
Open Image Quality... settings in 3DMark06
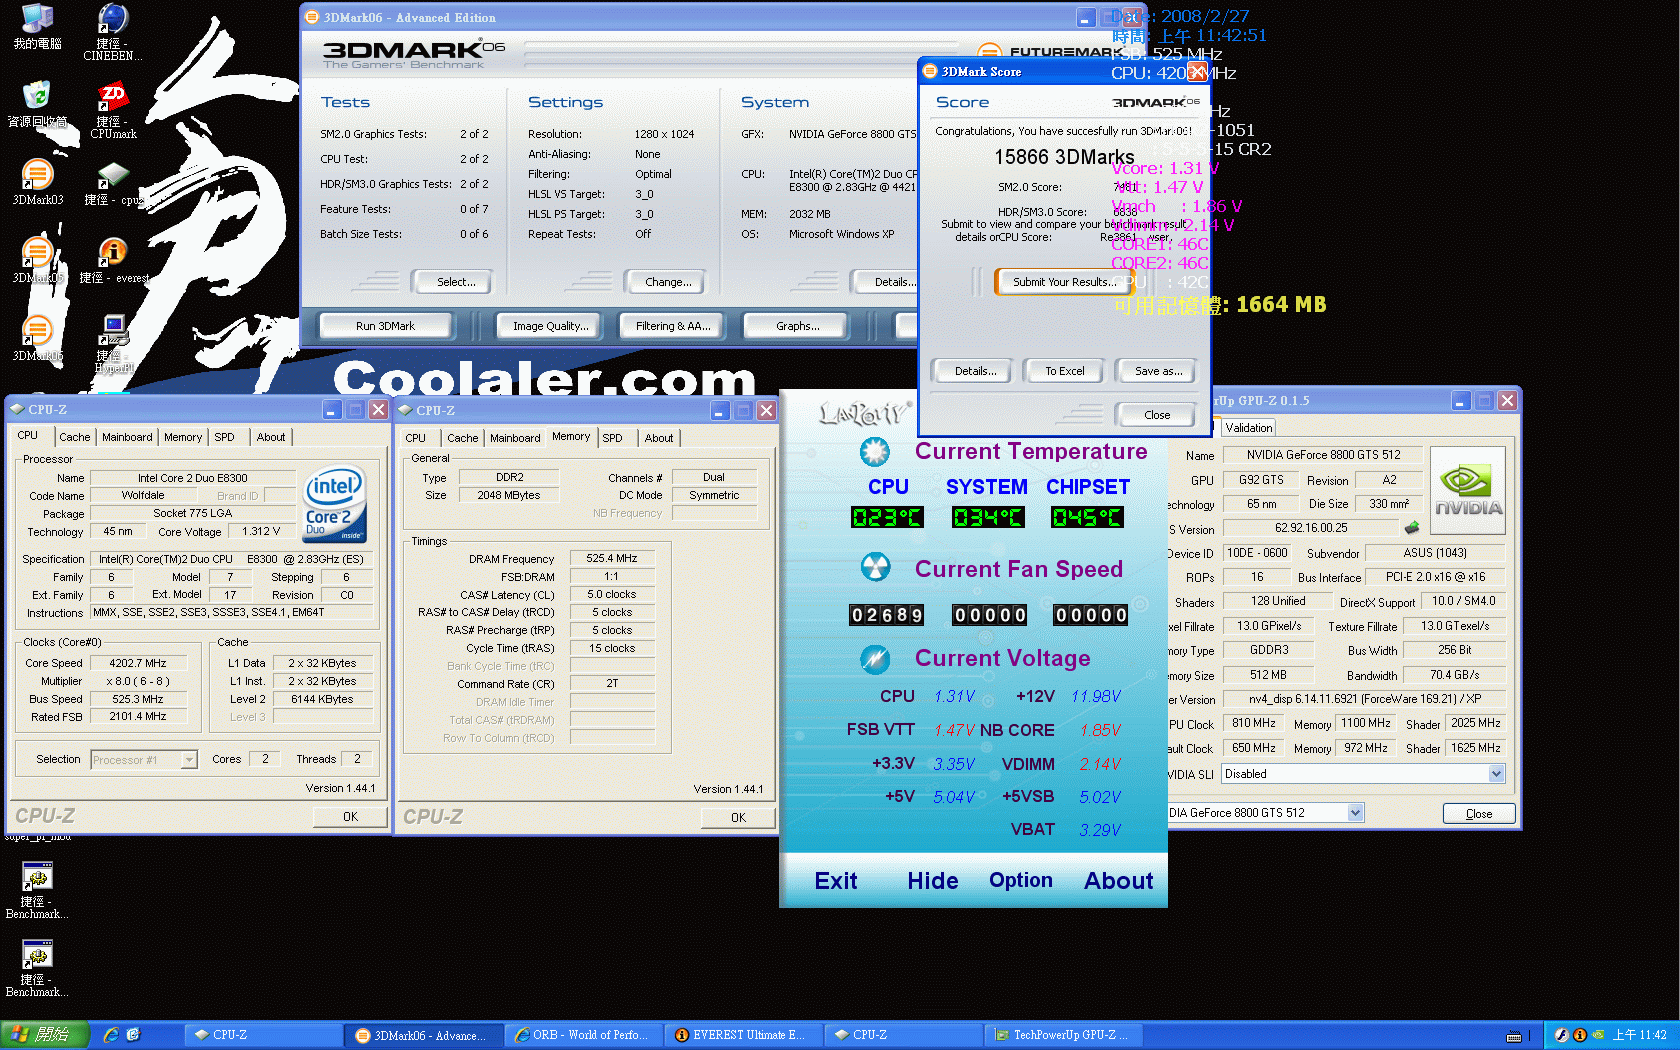[551, 326]
